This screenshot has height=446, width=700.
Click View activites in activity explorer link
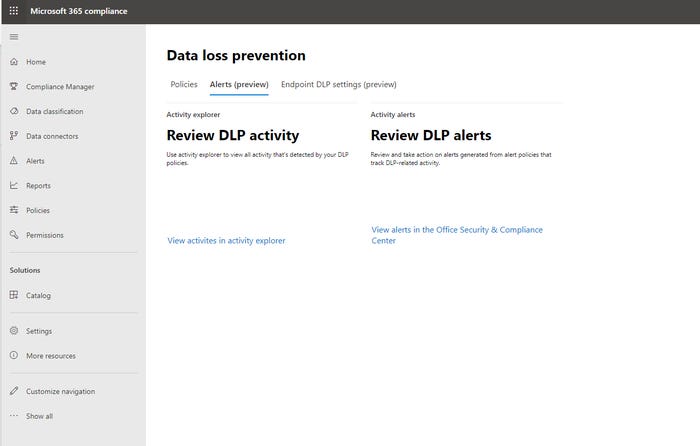pos(226,240)
